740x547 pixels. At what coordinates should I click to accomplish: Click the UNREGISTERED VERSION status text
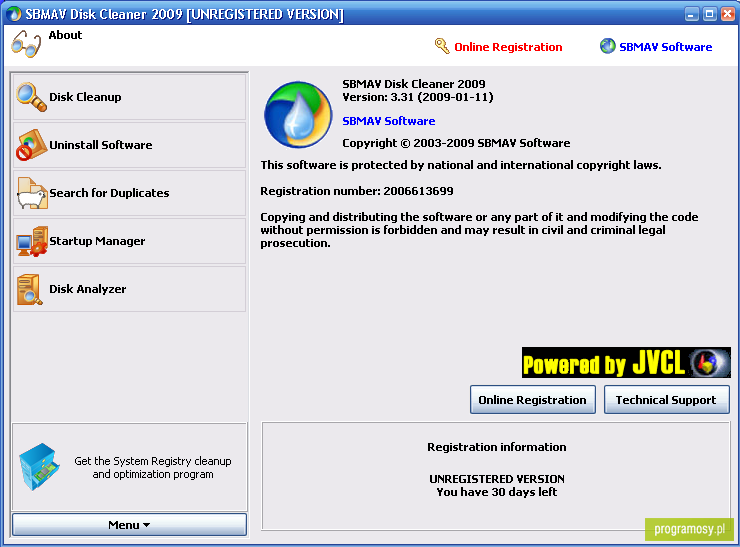pyautogui.click(x=496, y=479)
